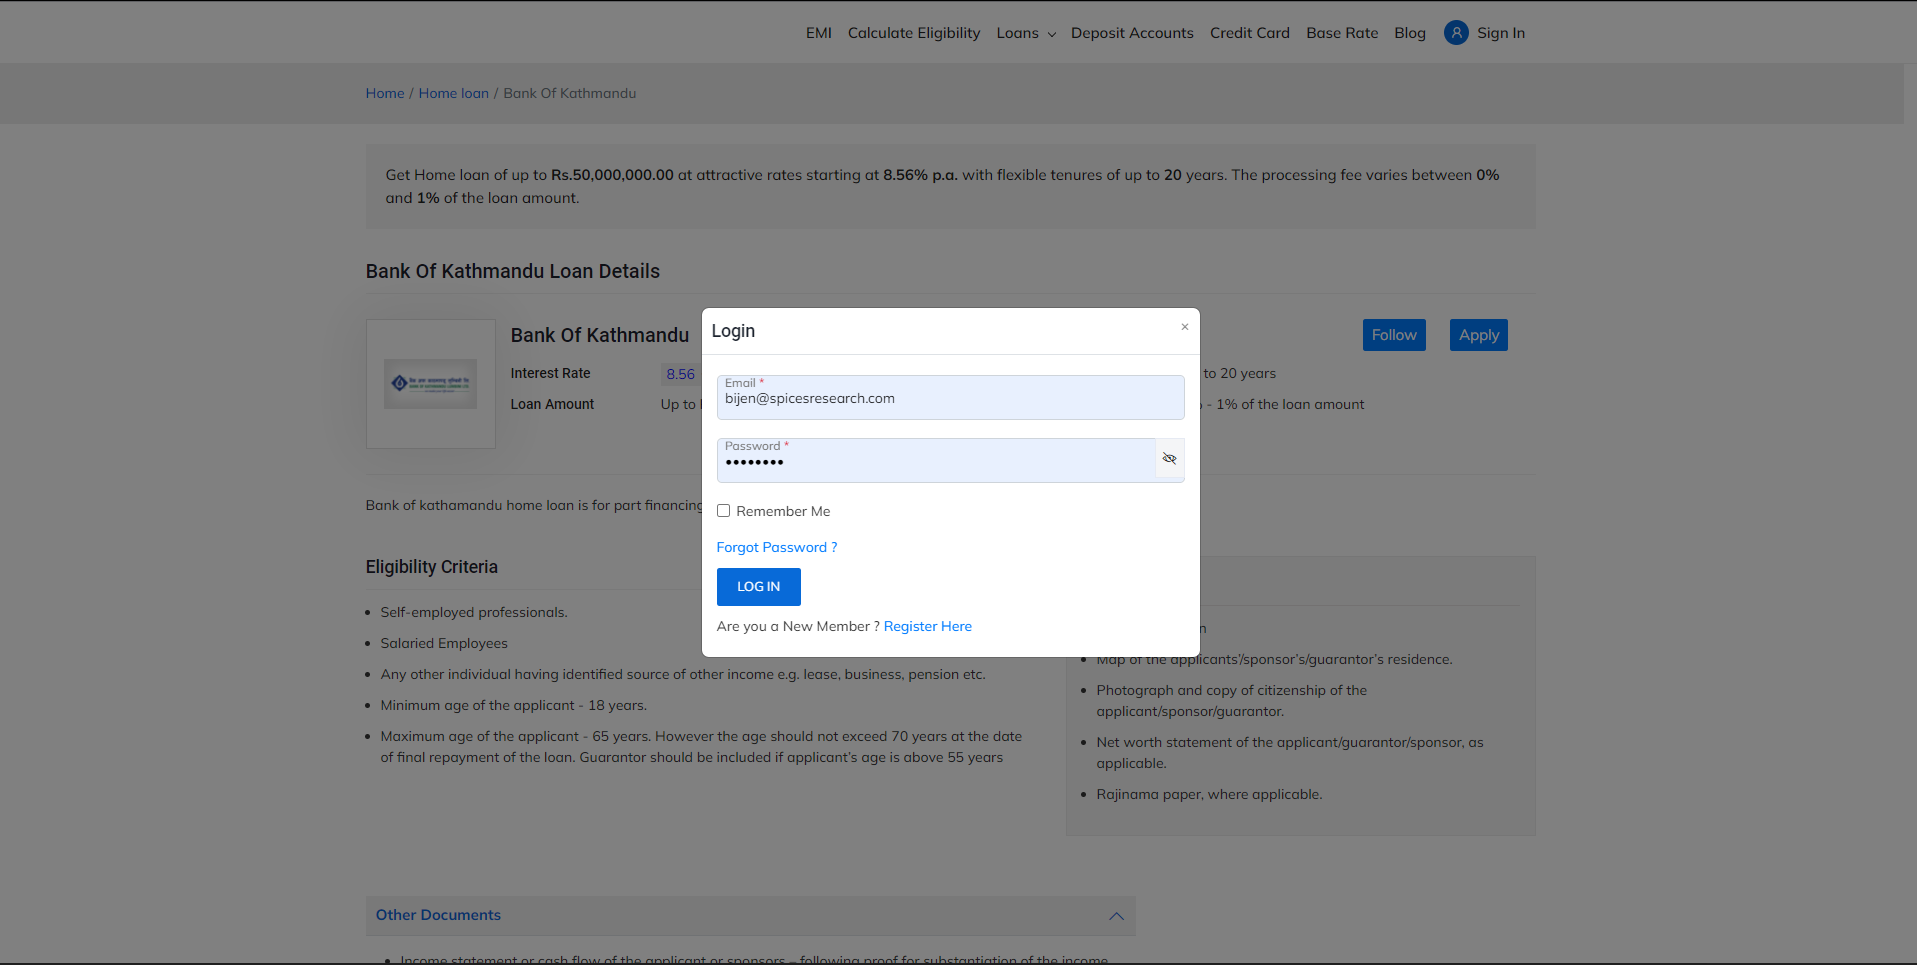Click the Bank Of Kathmandu breadcrumb text
This screenshot has width=1917, height=965.
tap(570, 93)
